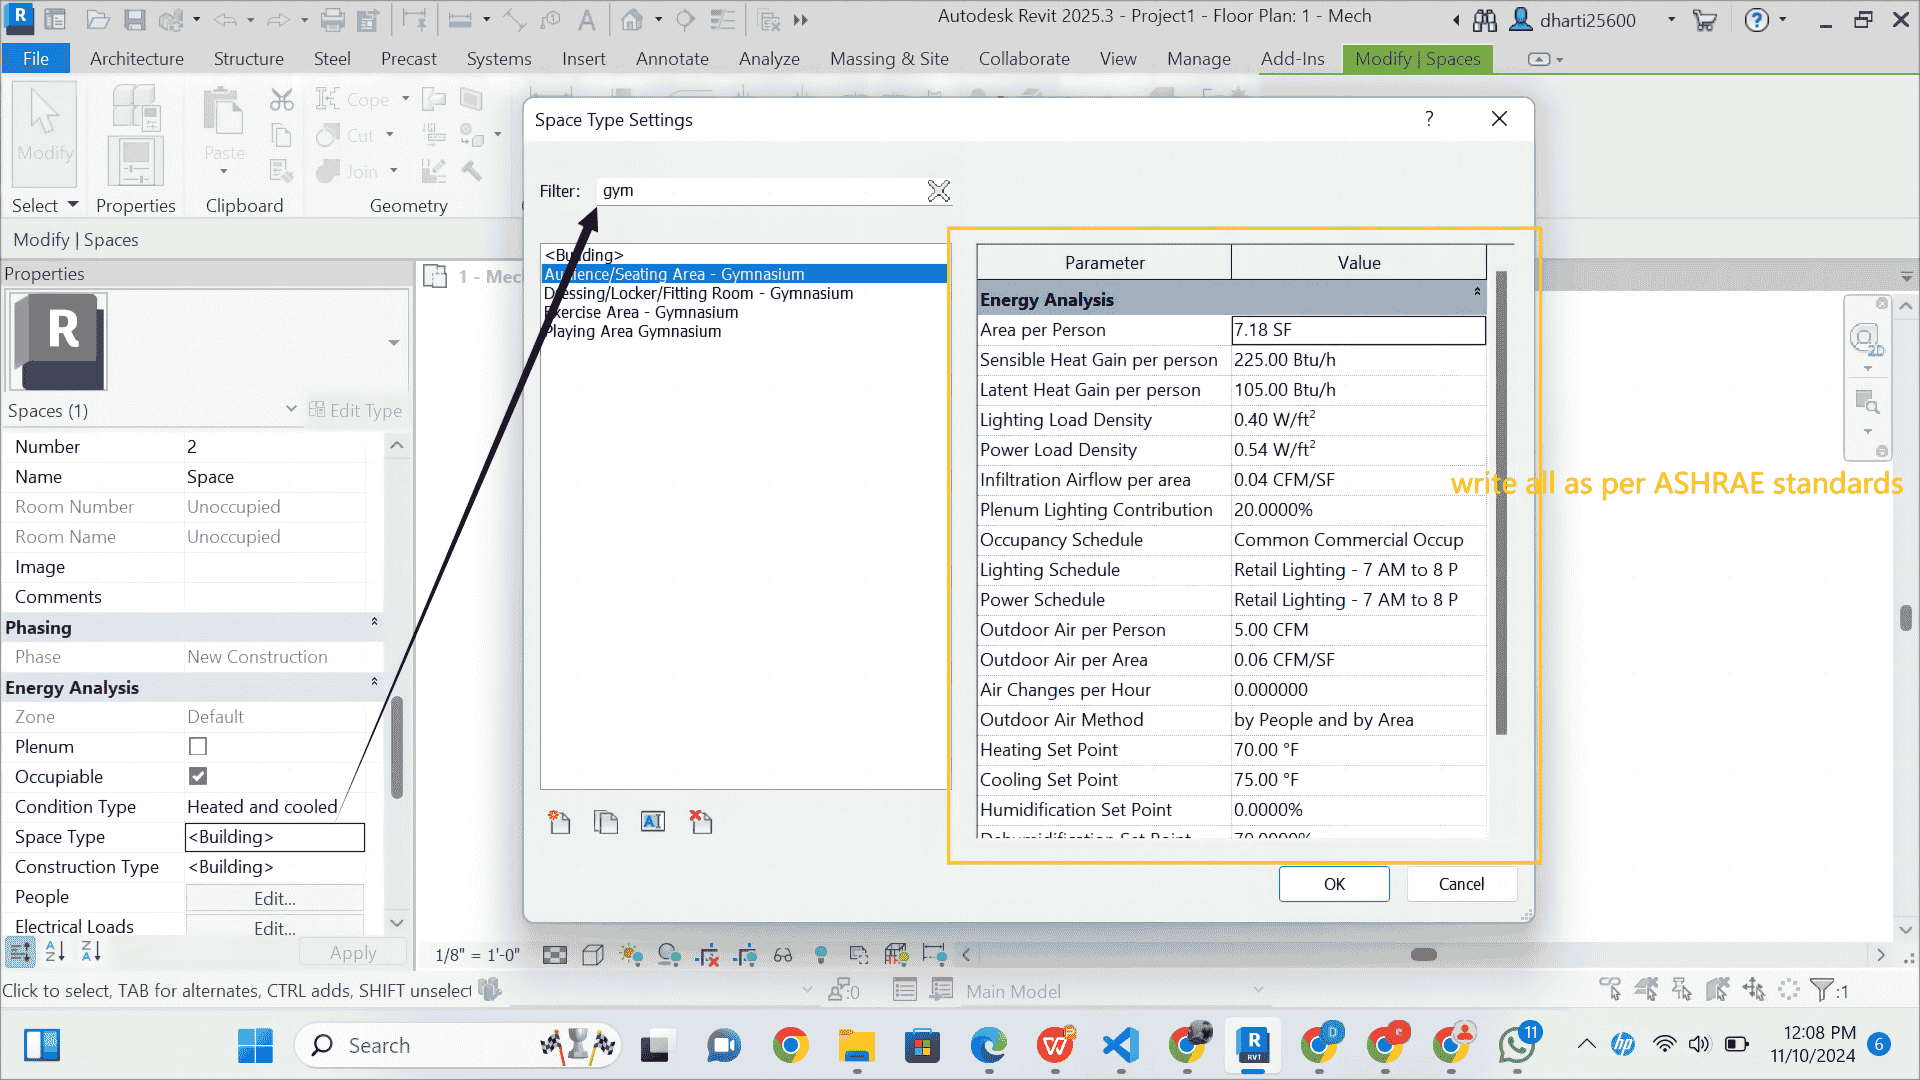This screenshot has height=1080, width=1920.
Task: Duplicate the selected space type
Action: tap(606, 822)
